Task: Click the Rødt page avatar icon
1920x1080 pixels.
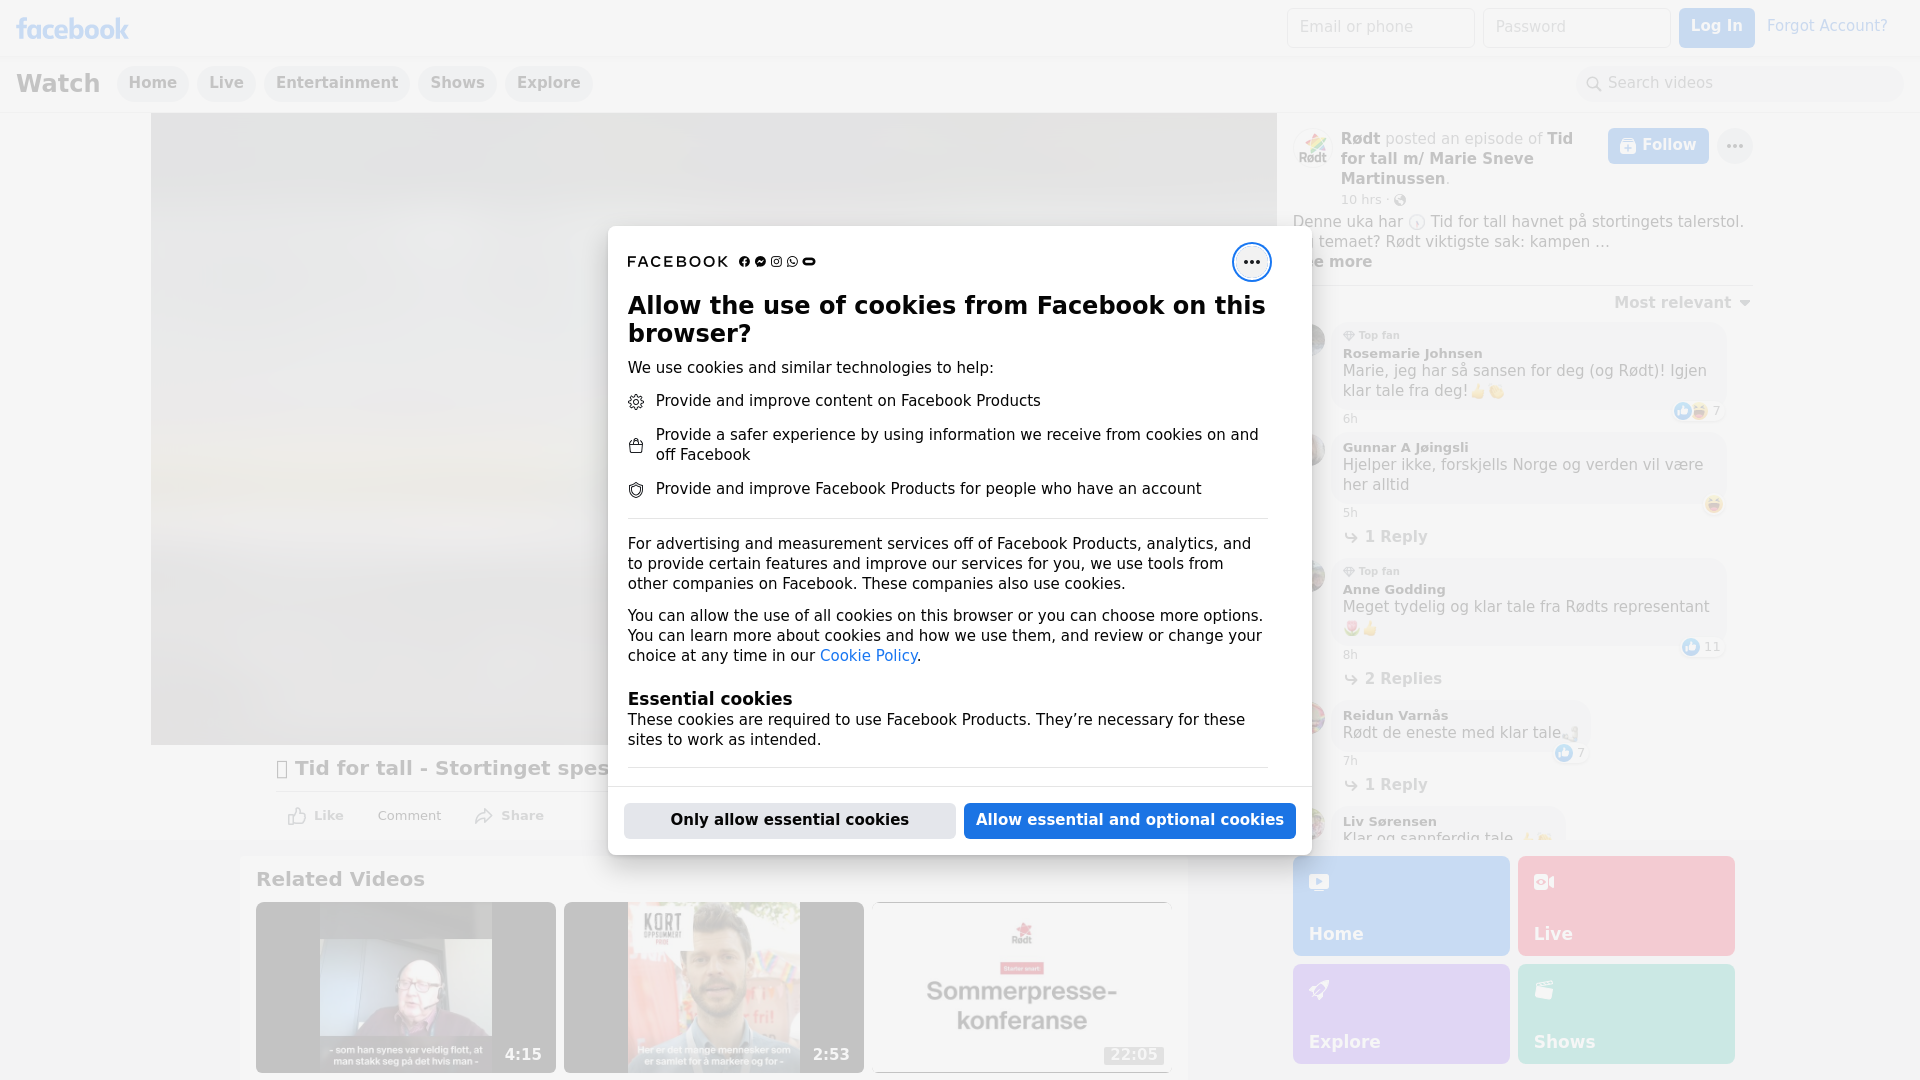Action: 1313,149
